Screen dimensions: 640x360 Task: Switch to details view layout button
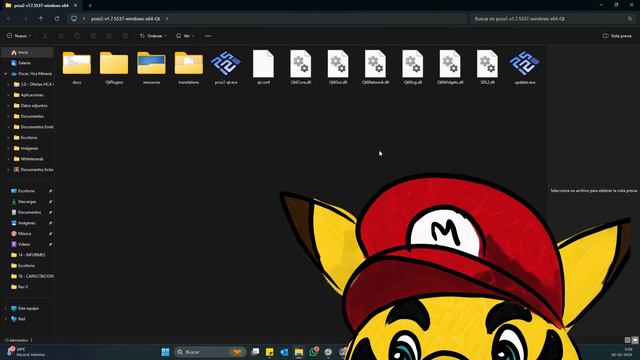[x=627, y=340]
